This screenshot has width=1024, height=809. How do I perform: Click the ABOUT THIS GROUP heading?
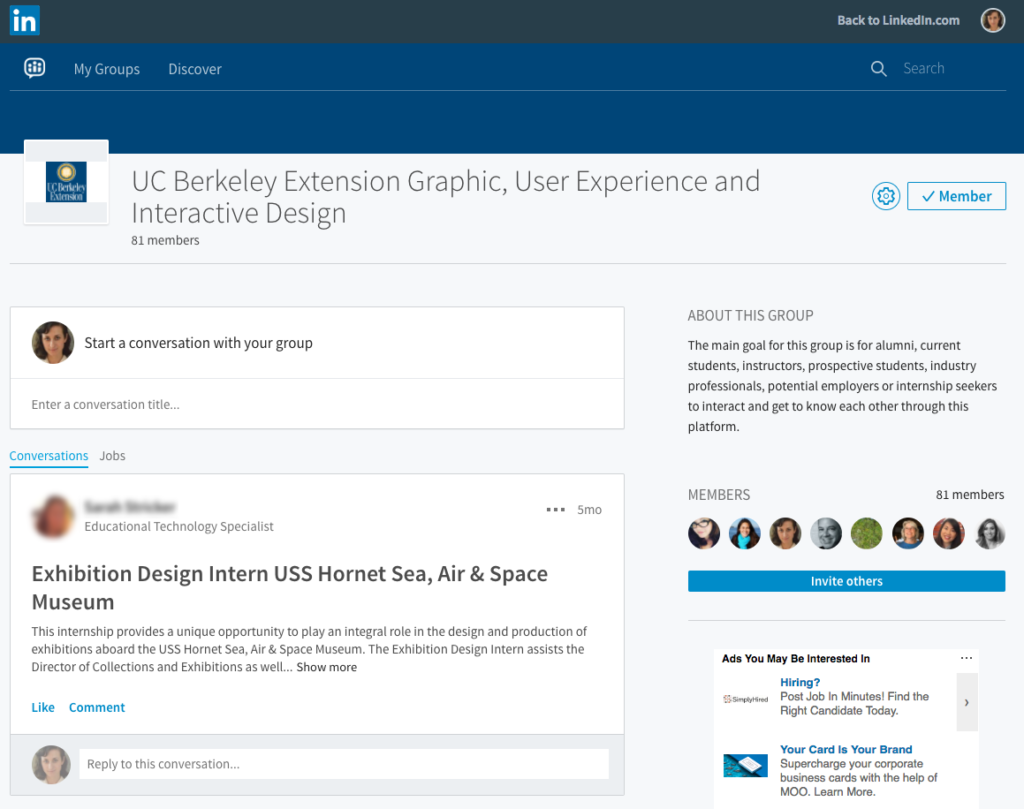[x=750, y=315]
